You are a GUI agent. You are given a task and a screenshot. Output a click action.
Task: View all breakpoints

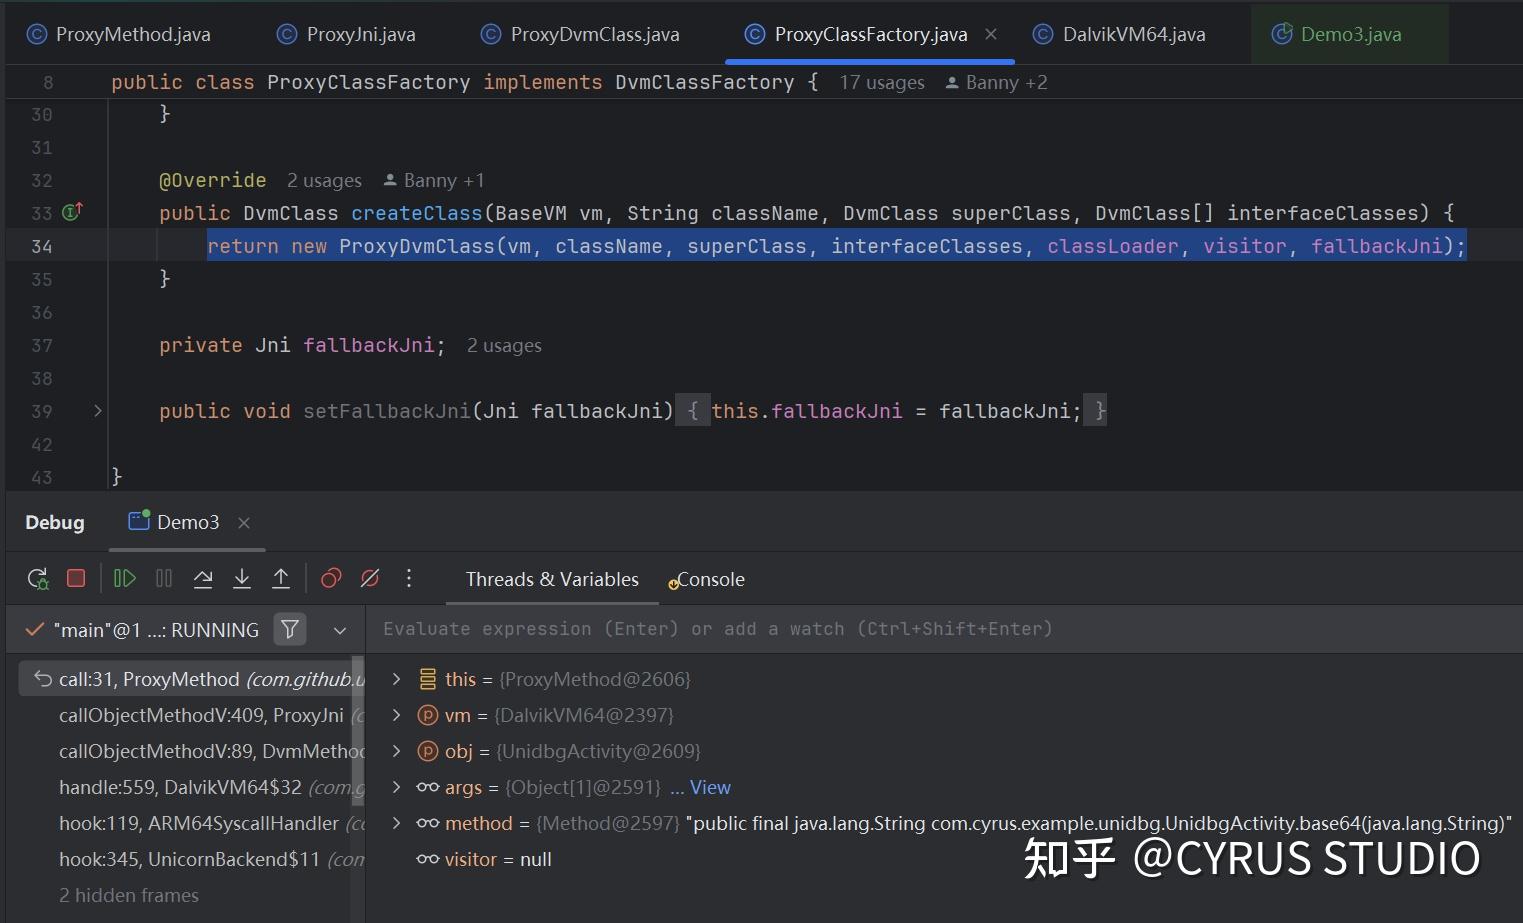331,578
